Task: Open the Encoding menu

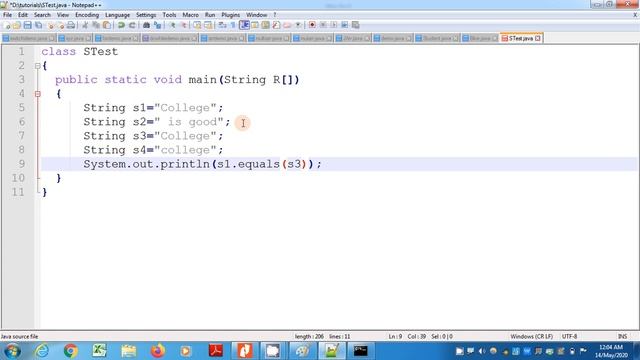Action: [x=87, y=15]
